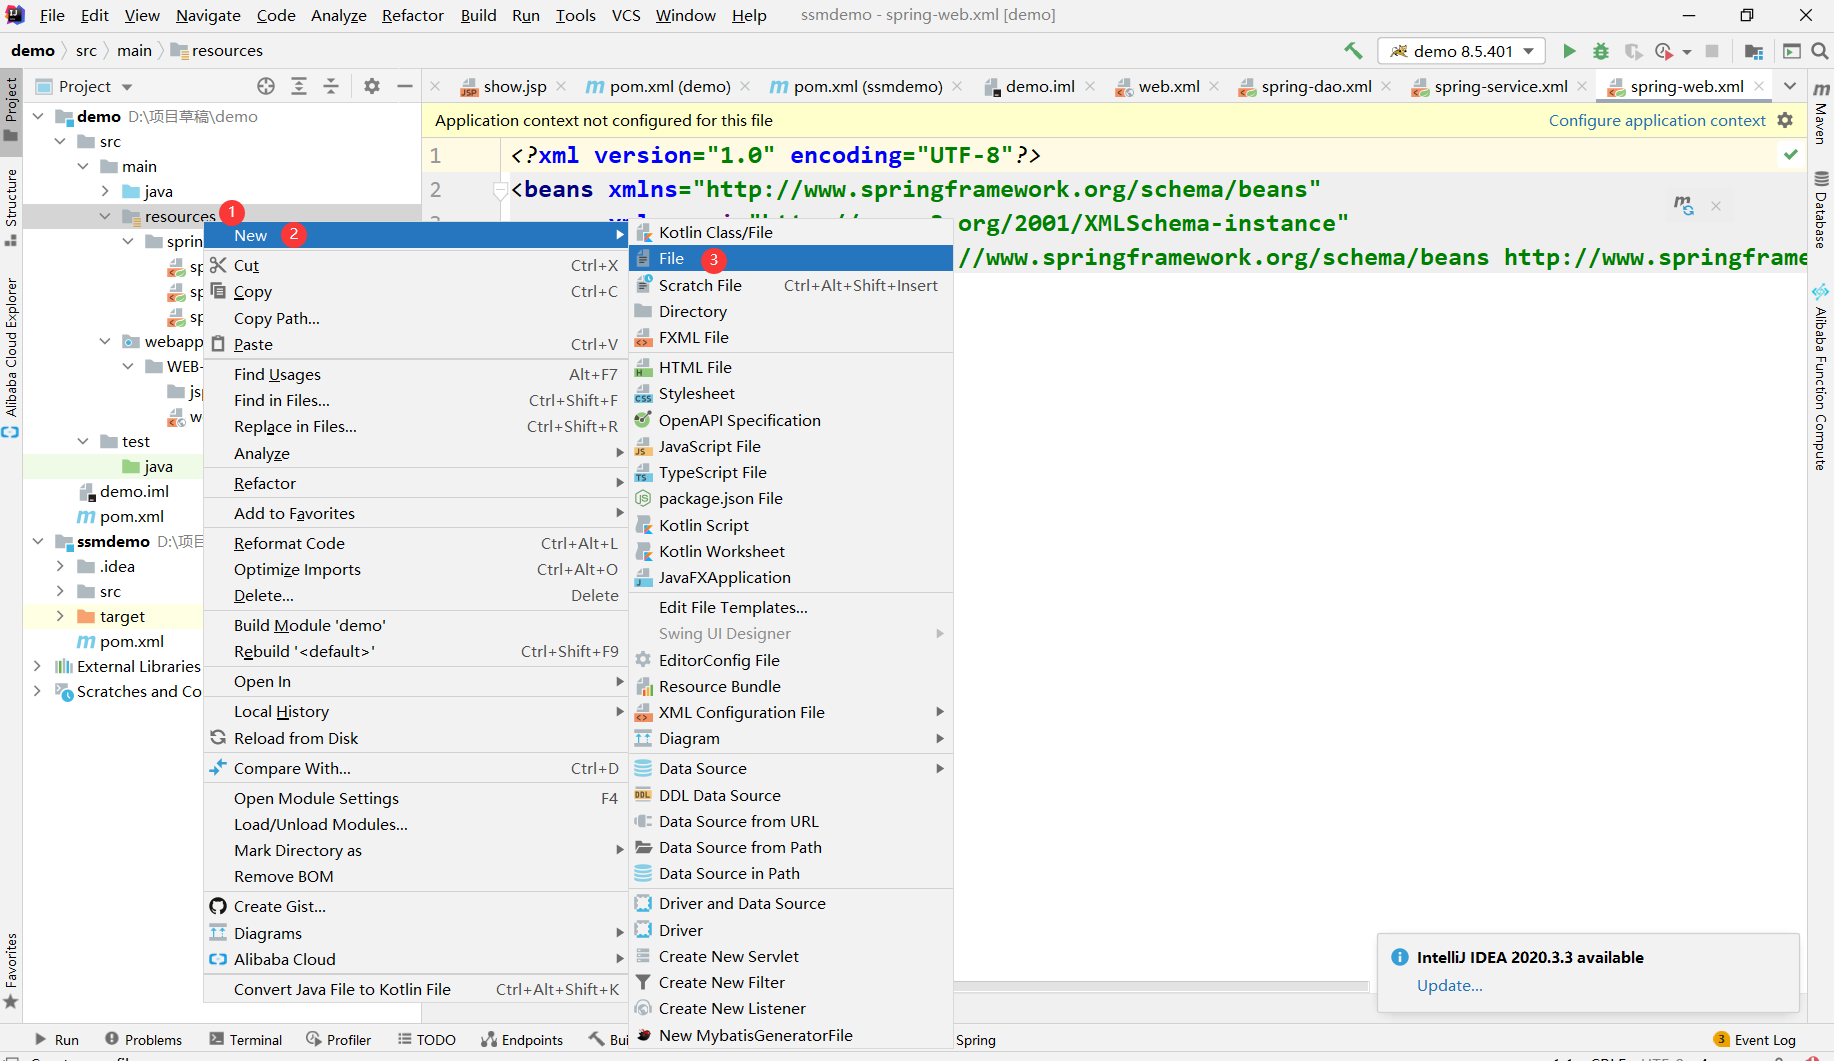Viewport: 1834px width, 1061px height.
Task: Expand the .idea folder node
Action: [60, 566]
